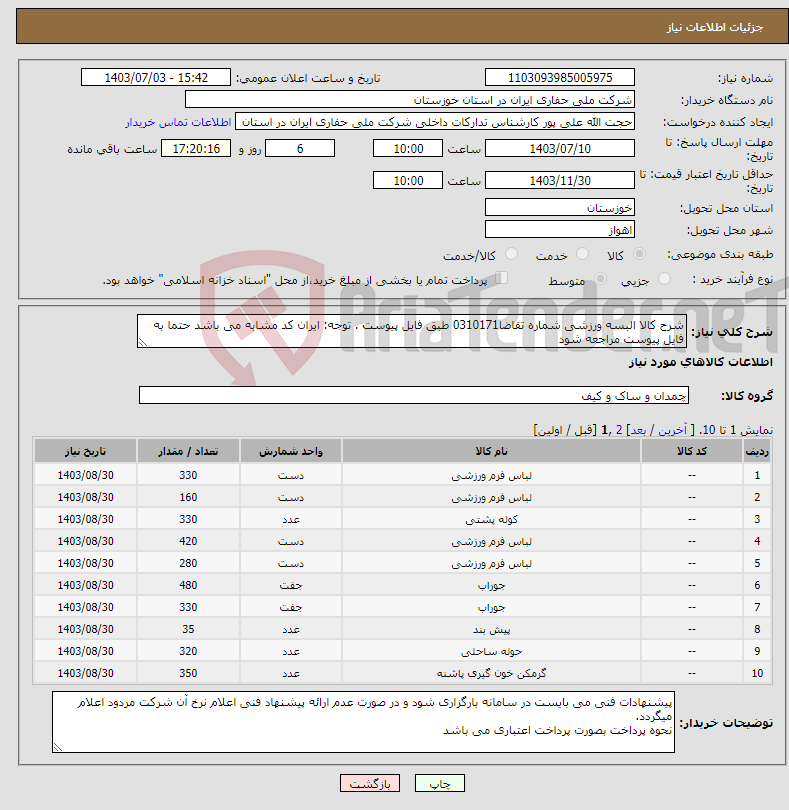Open the اطلاعات تماس خریدار link

tap(178, 122)
